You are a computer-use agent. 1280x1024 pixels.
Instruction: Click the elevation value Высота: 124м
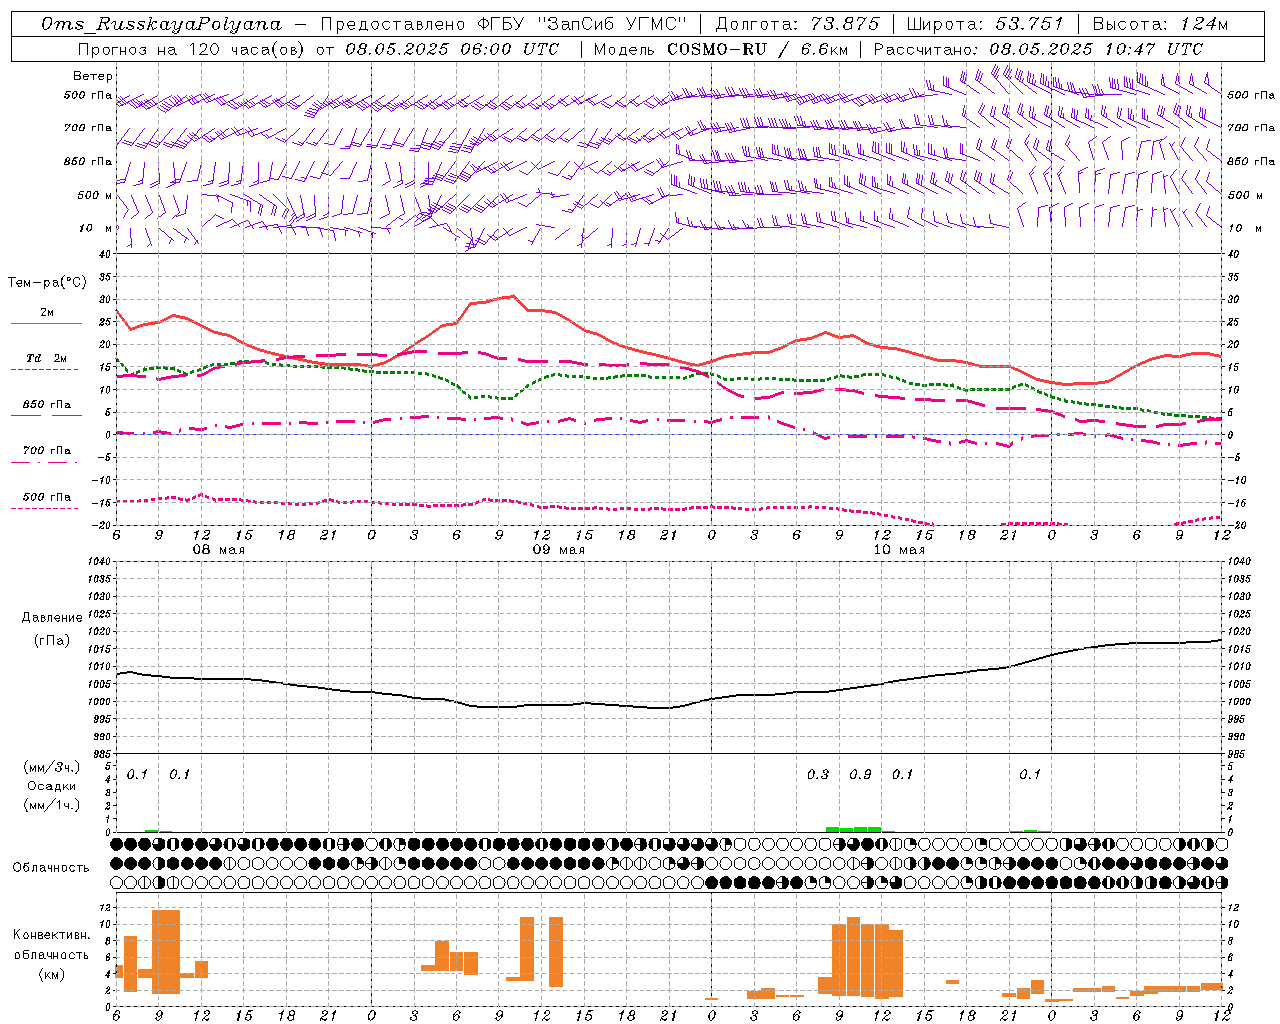1160,24
